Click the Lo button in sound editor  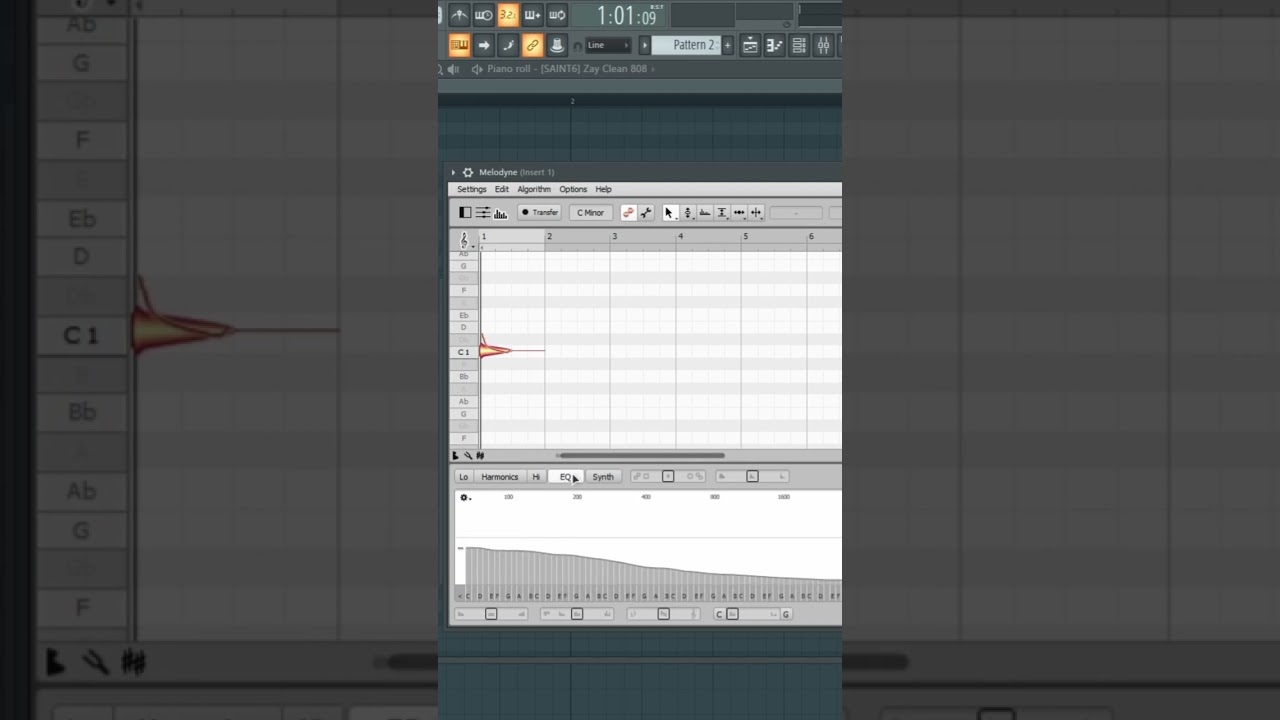pos(463,477)
